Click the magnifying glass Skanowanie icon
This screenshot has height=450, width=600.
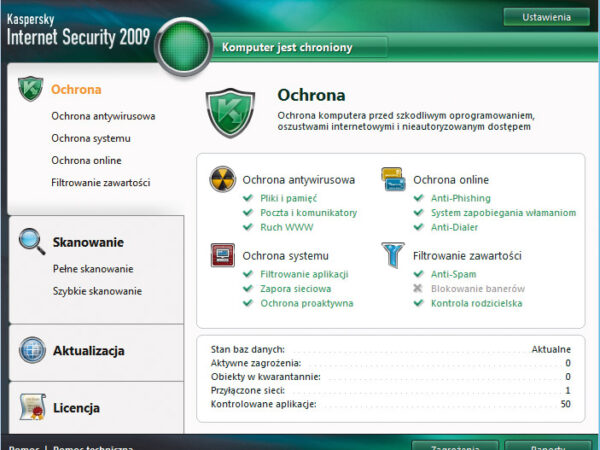pos(32,241)
